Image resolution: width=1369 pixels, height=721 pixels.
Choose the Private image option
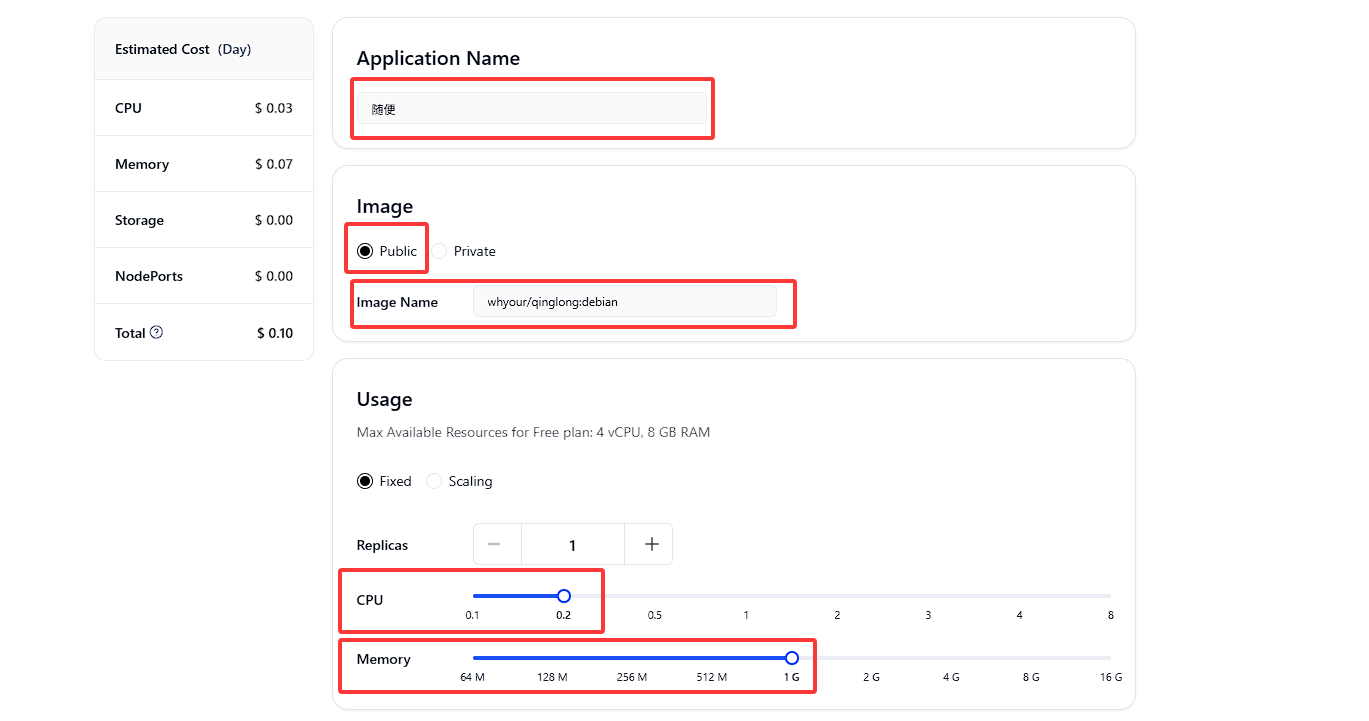(x=440, y=251)
